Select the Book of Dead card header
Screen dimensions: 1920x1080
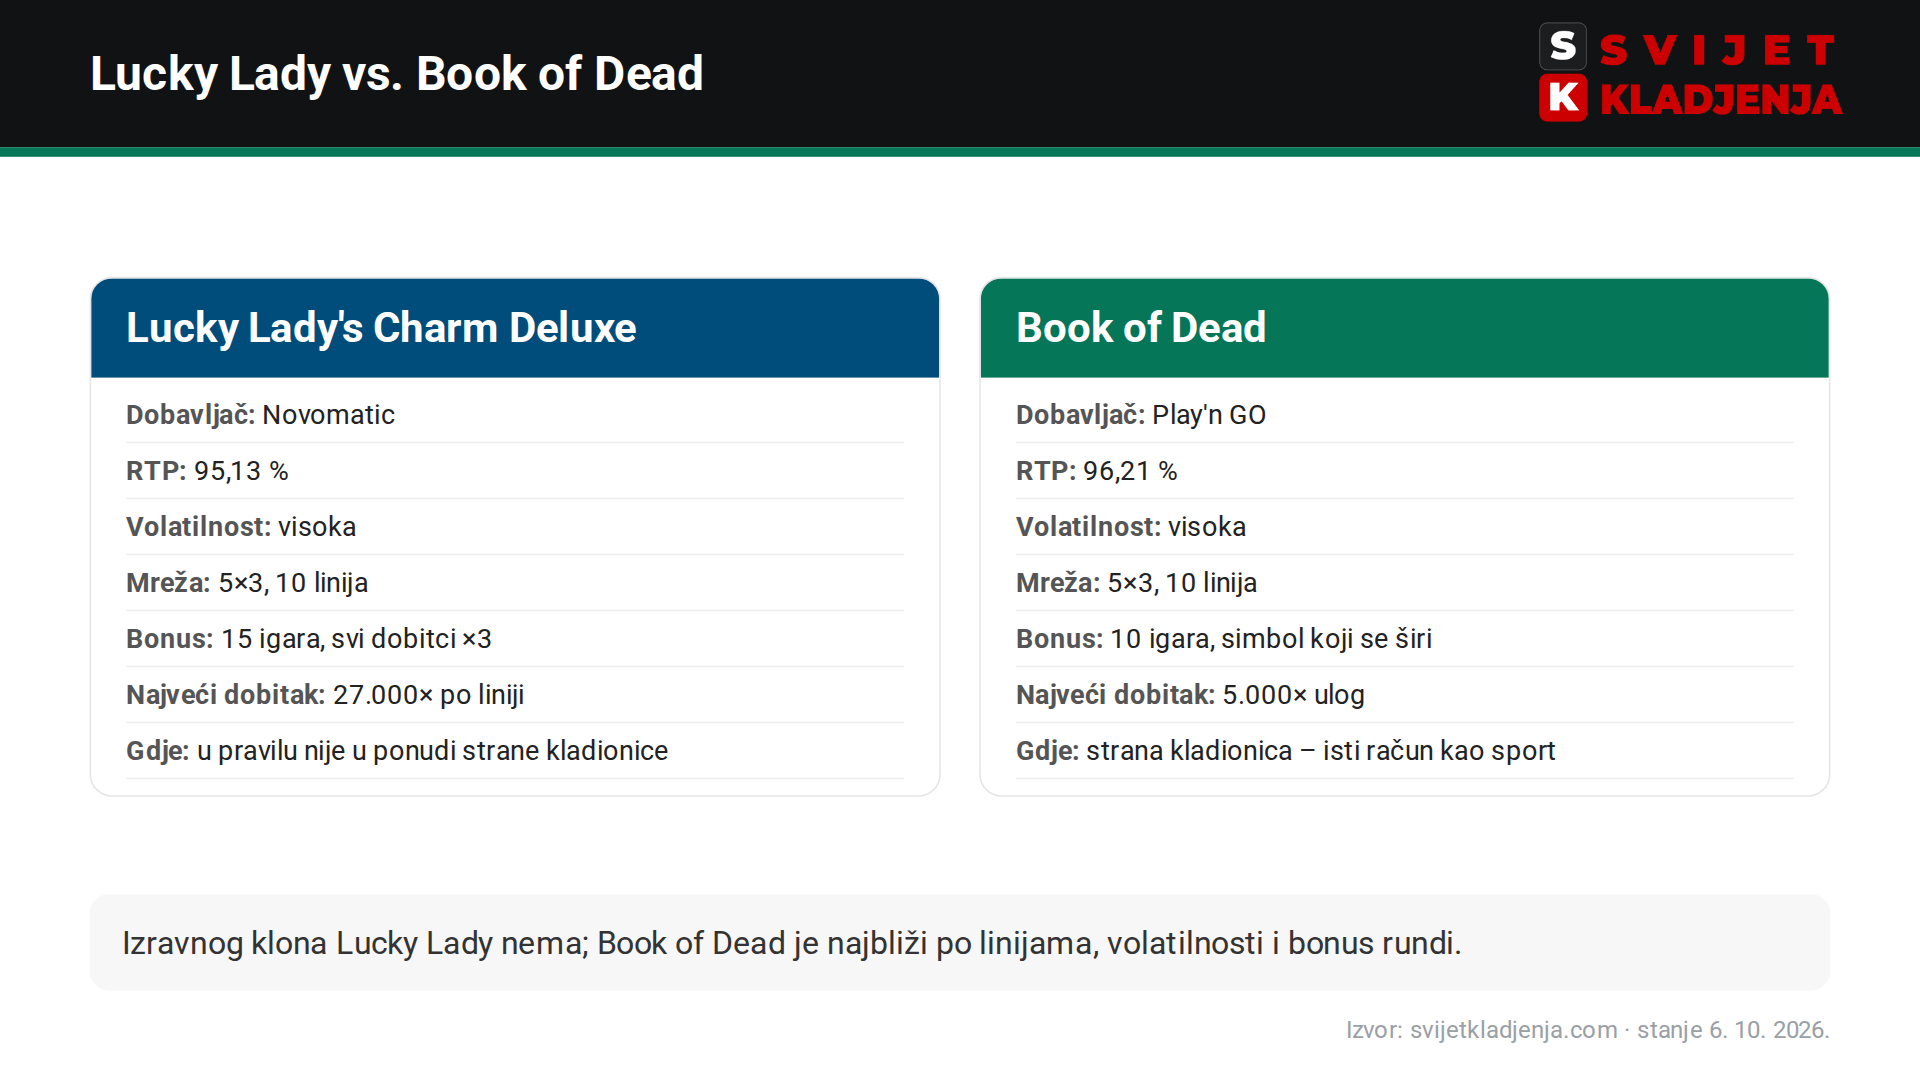coord(1405,328)
